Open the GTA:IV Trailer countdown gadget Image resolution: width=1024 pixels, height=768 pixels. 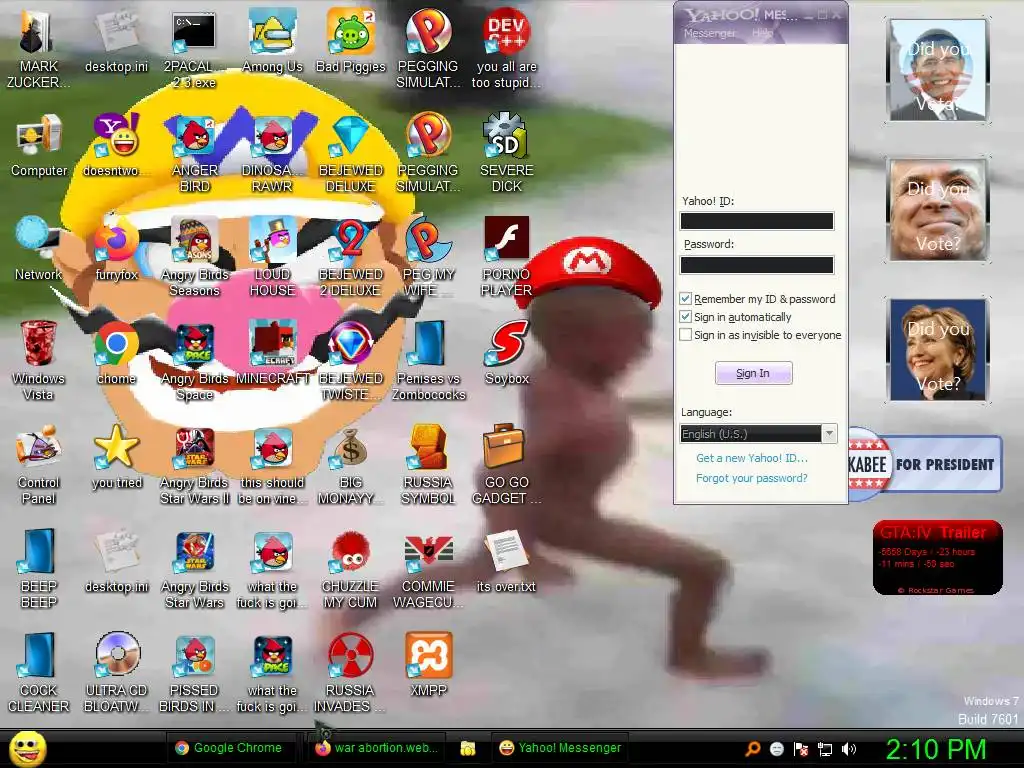pos(938,558)
